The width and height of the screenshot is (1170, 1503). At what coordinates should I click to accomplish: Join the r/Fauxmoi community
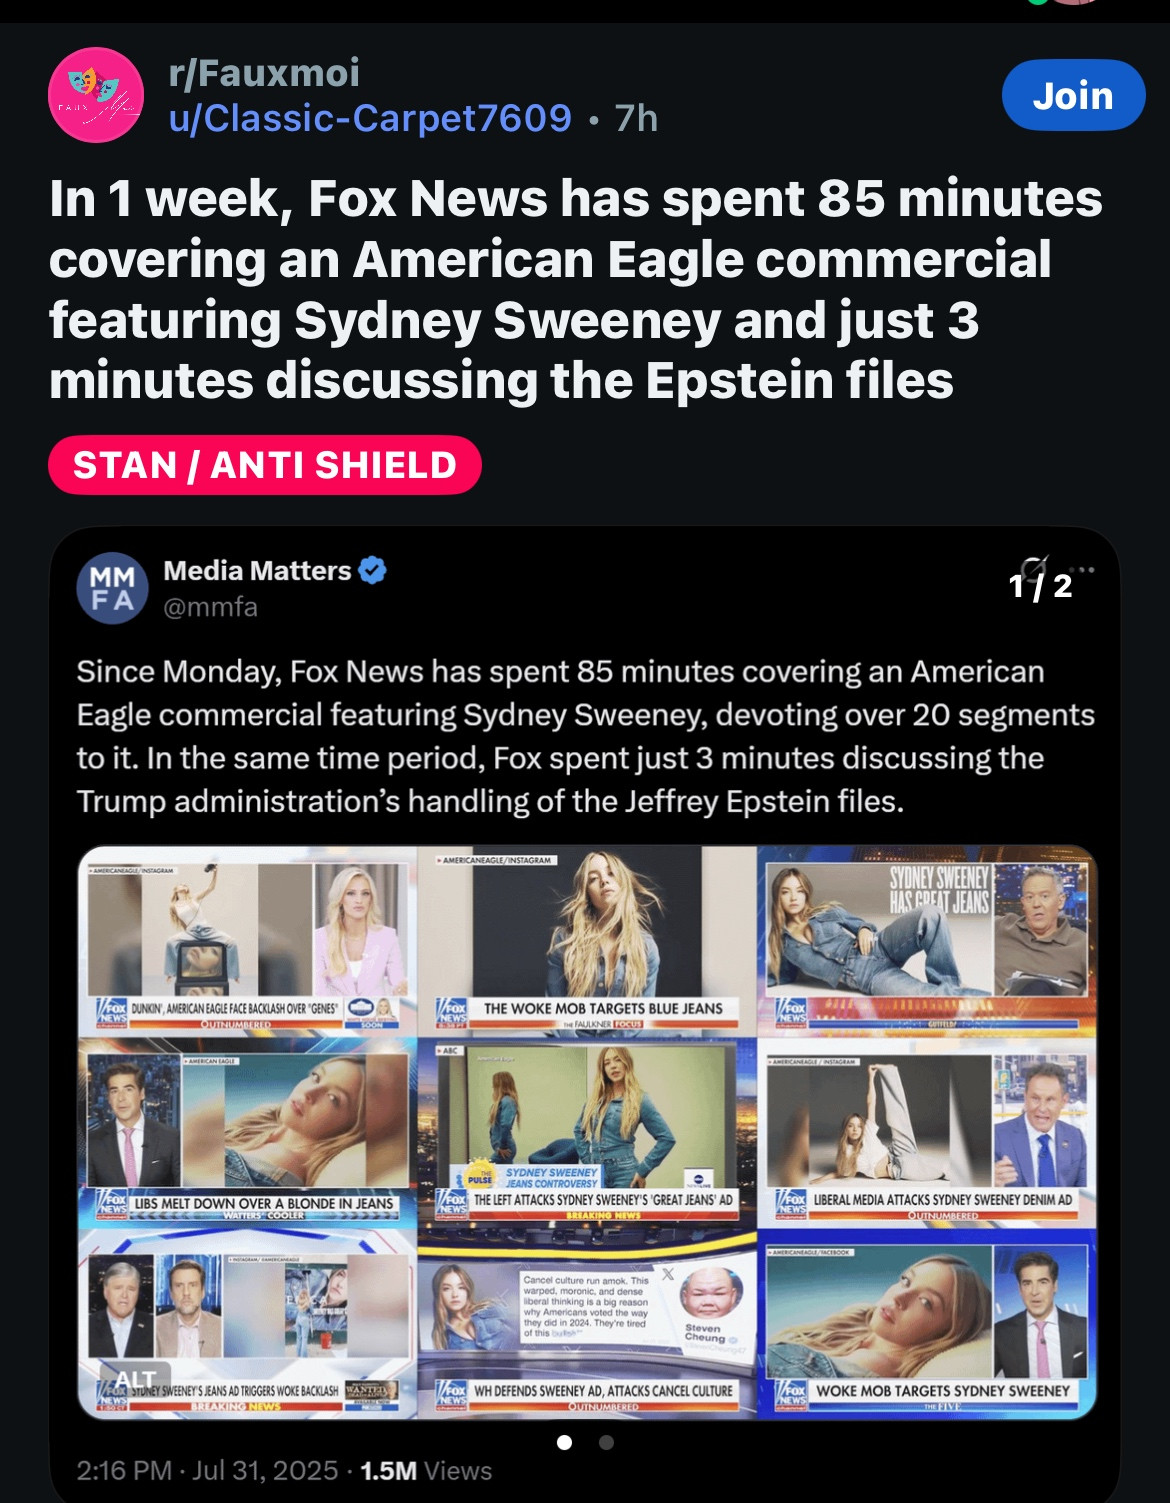(x=1073, y=96)
